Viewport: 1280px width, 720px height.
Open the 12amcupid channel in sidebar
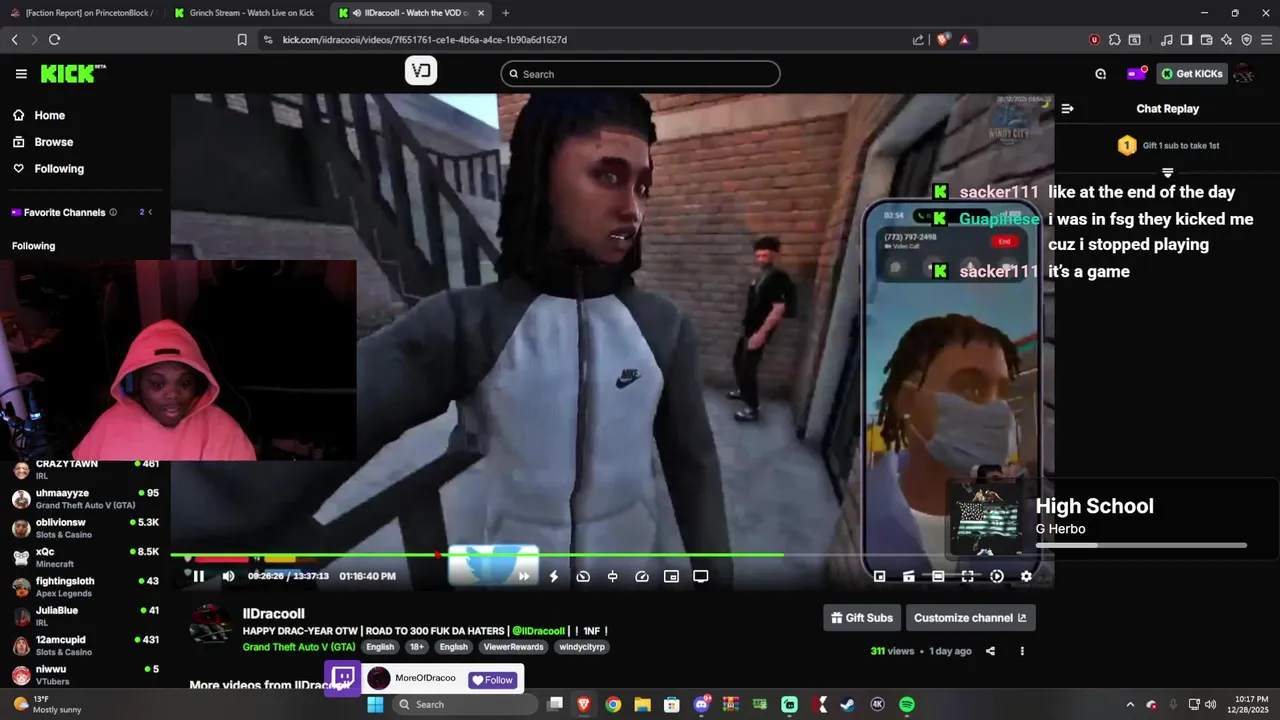tap(85, 645)
